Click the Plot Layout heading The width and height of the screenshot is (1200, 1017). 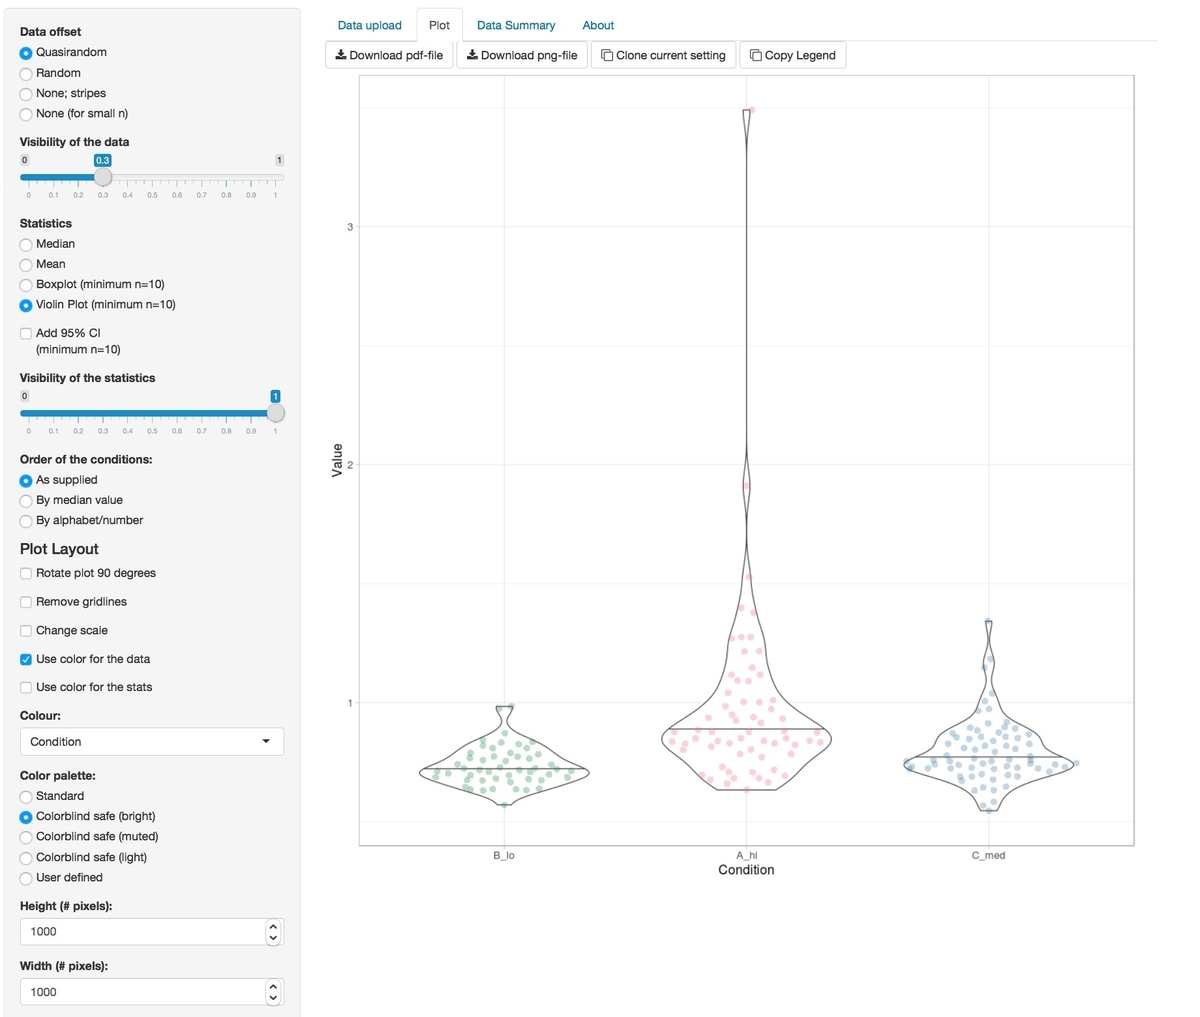coord(59,549)
